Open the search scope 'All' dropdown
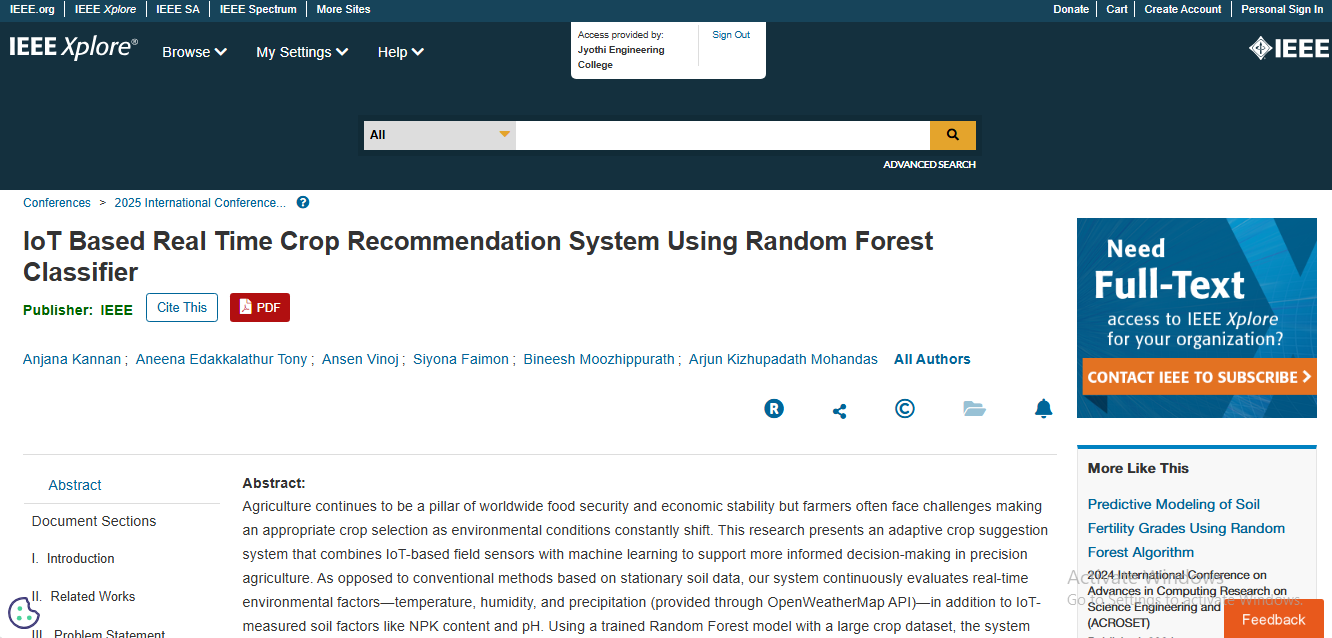The image size is (1332, 638). (x=439, y=135)
